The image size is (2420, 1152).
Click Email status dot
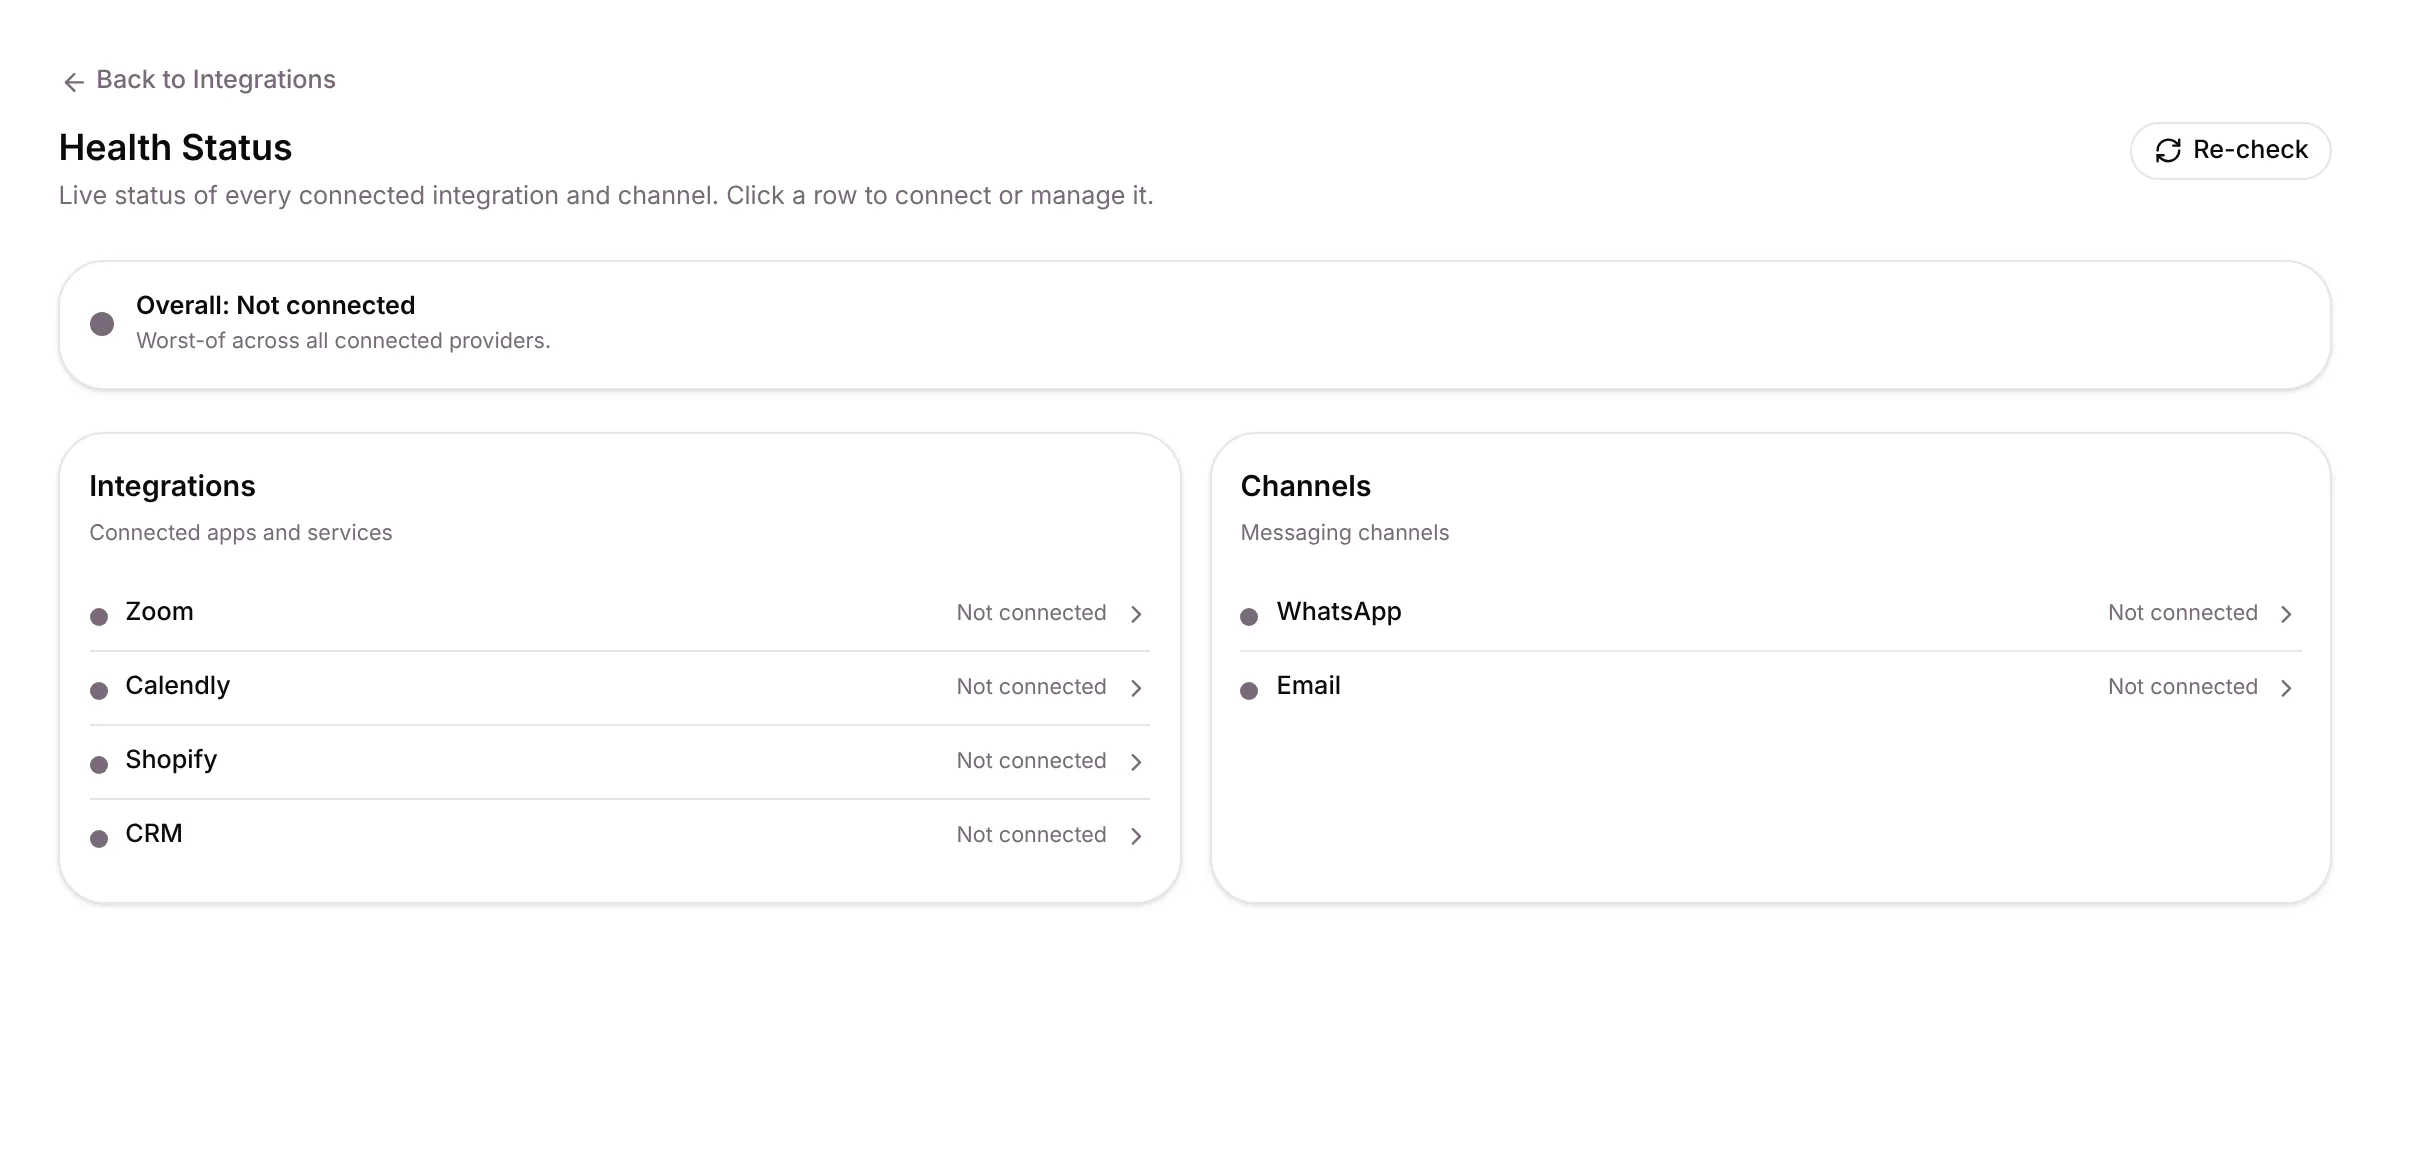click(1249, 690)
